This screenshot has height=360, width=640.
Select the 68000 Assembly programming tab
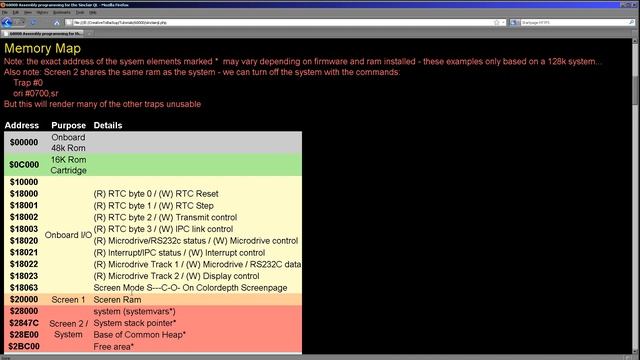[x=42, y=33]
